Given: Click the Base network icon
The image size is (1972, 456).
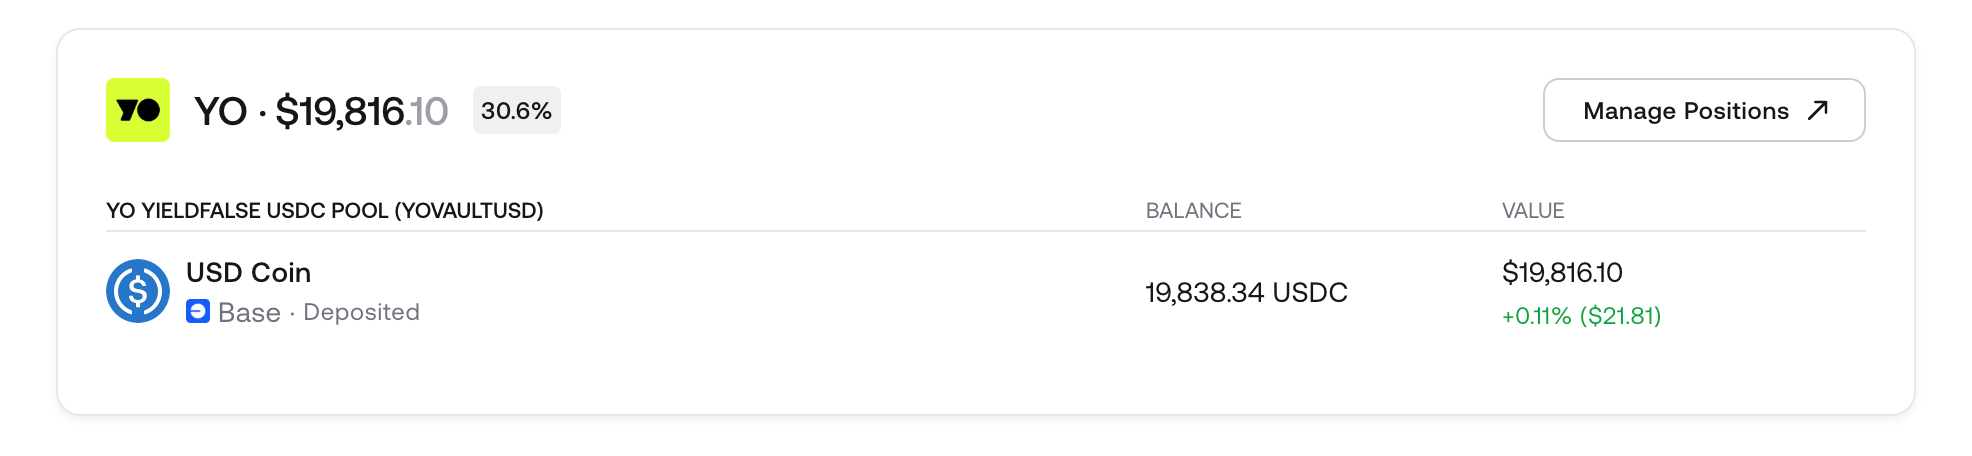Looking at the screenshot, I should pos(198,312).
